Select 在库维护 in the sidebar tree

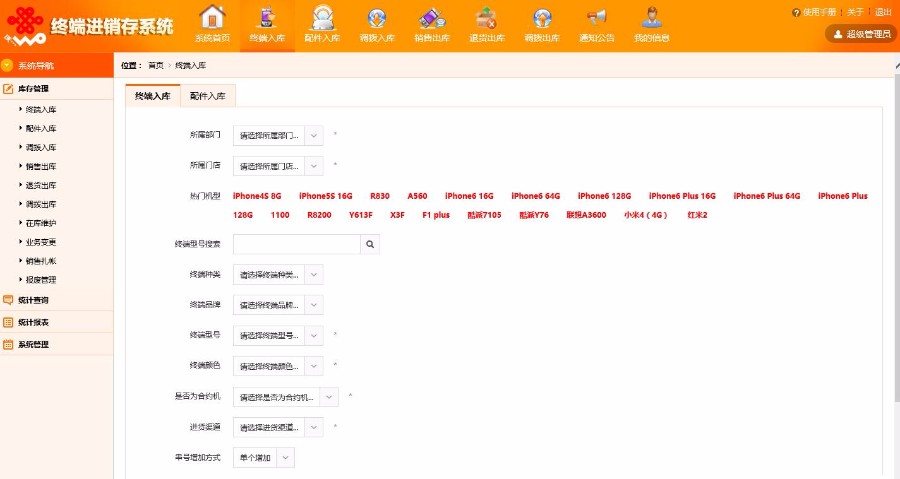point(41,223)
